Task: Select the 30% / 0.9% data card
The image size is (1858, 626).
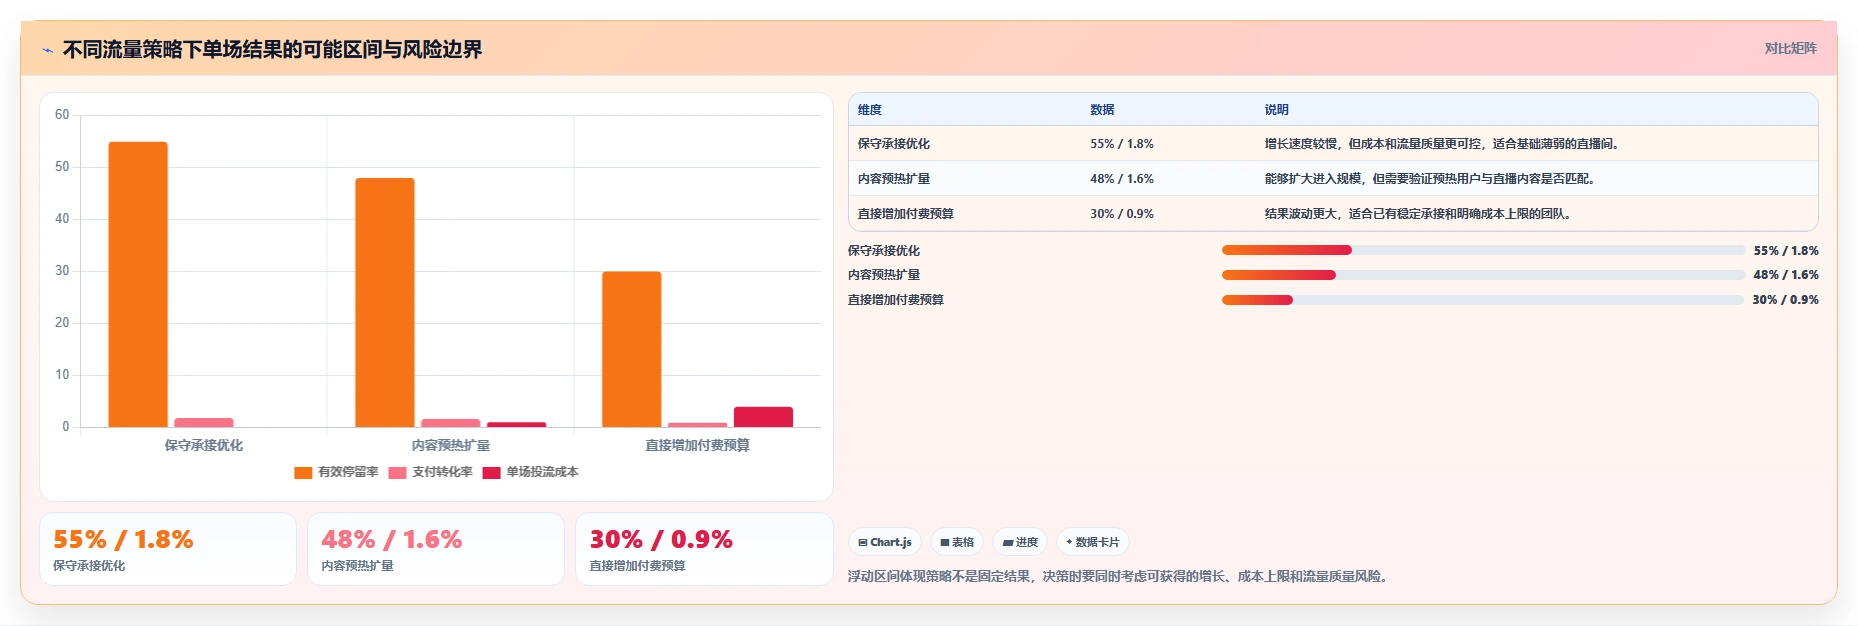Action: click(x=704, y=549)
